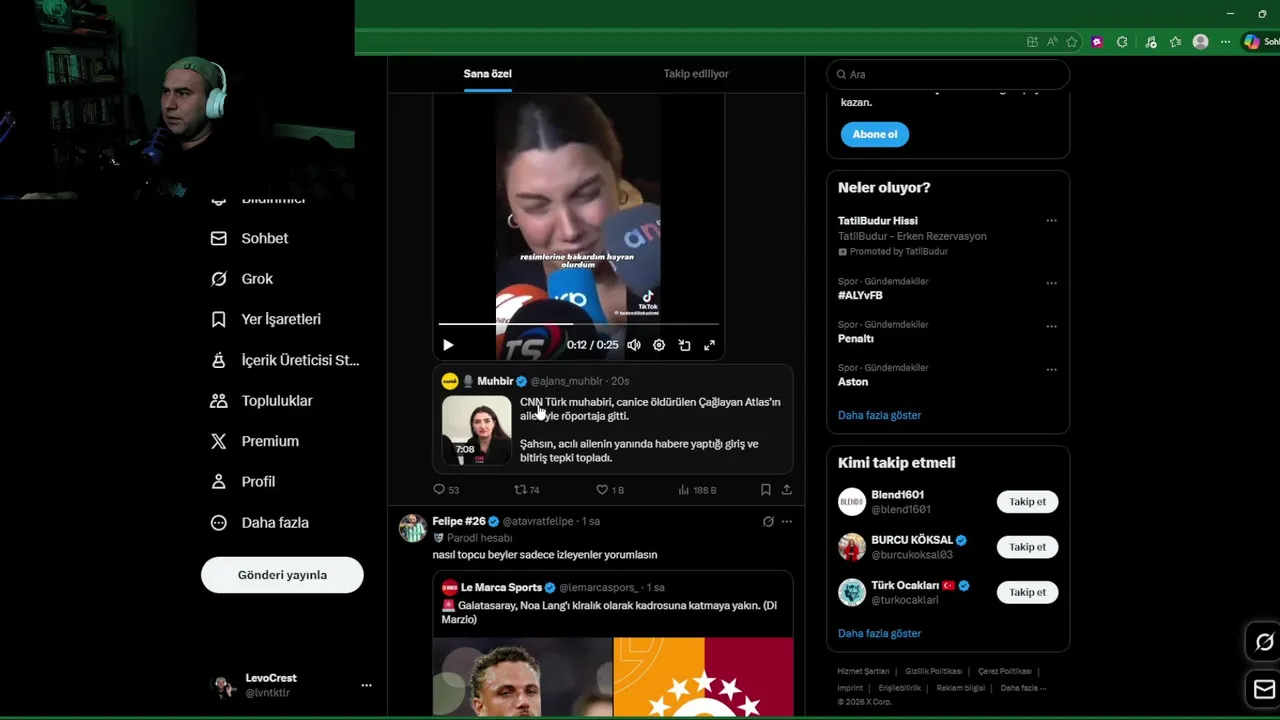Image resolution: width=1280 pixels, height=720 pixels.
Task: Open the Aston trending topic
Action: click(853, 382)
